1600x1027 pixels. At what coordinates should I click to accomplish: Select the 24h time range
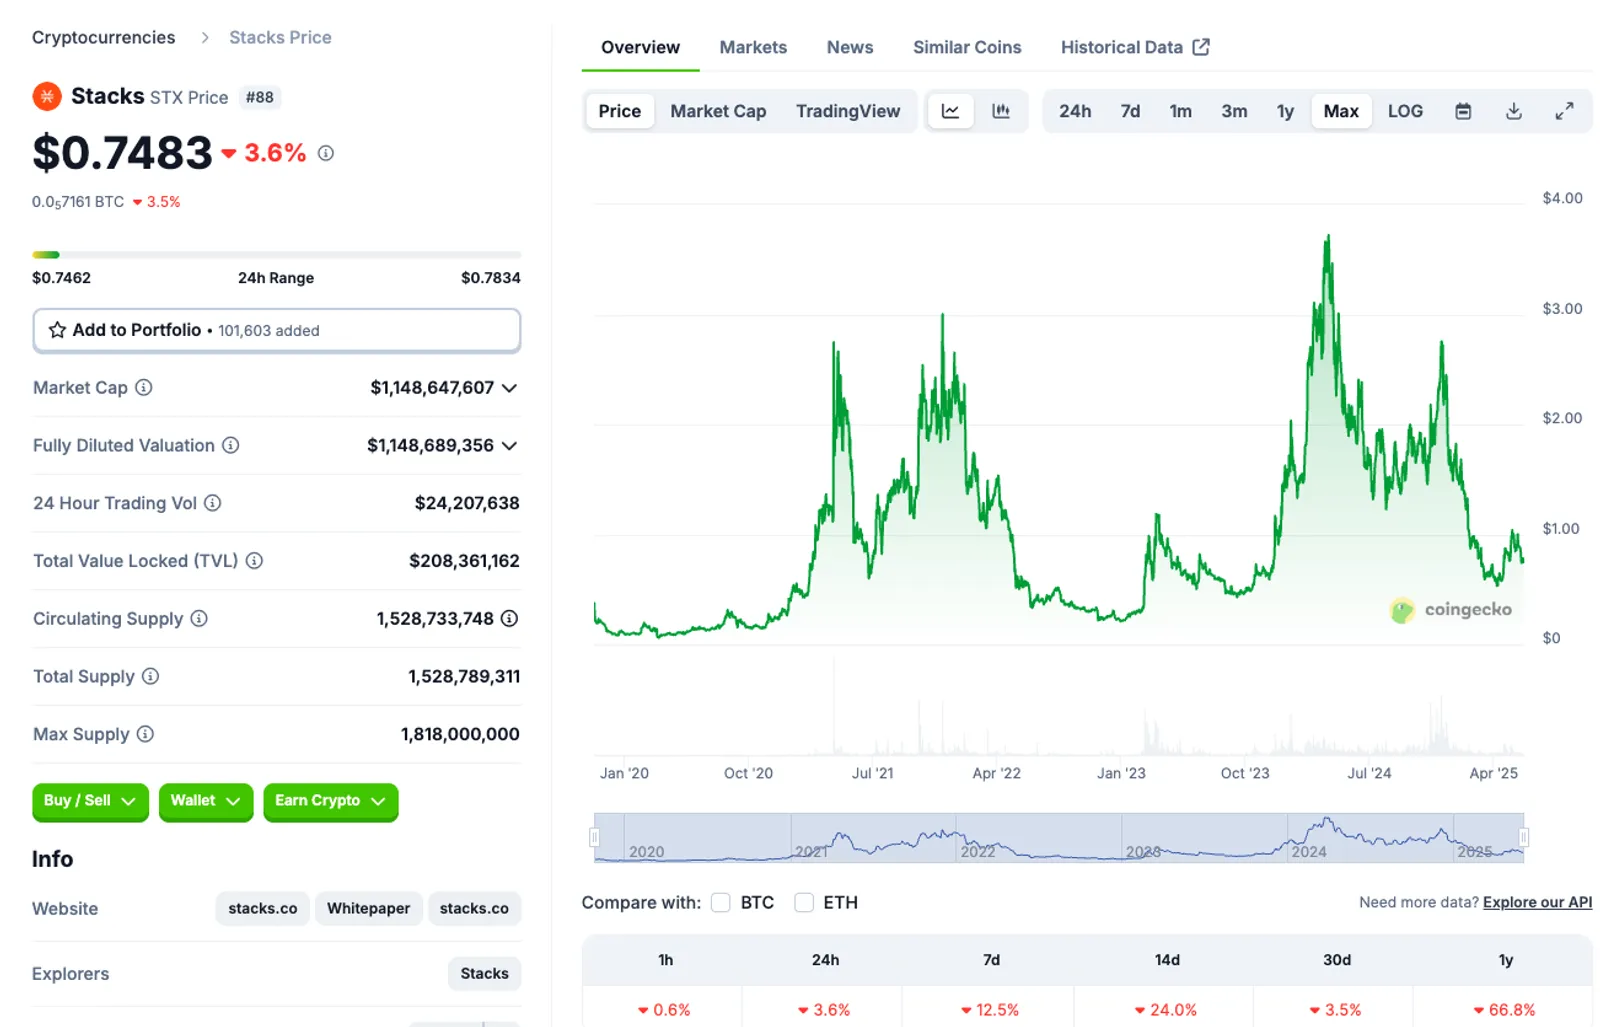(1075, 111)
